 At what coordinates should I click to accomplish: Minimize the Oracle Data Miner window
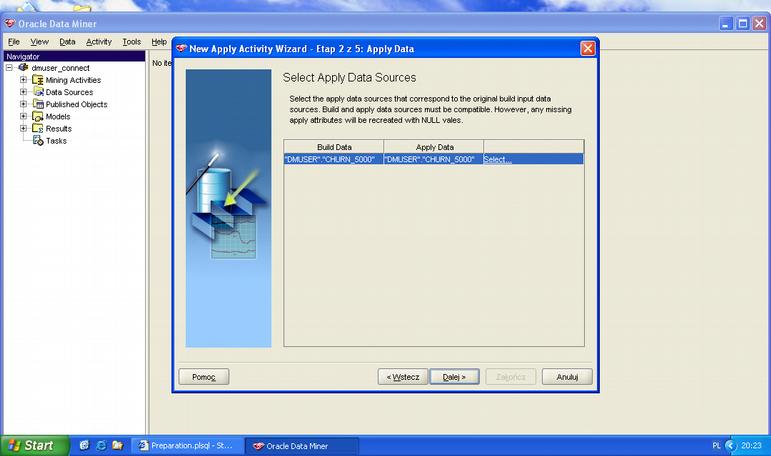click(x=726, y=23)
